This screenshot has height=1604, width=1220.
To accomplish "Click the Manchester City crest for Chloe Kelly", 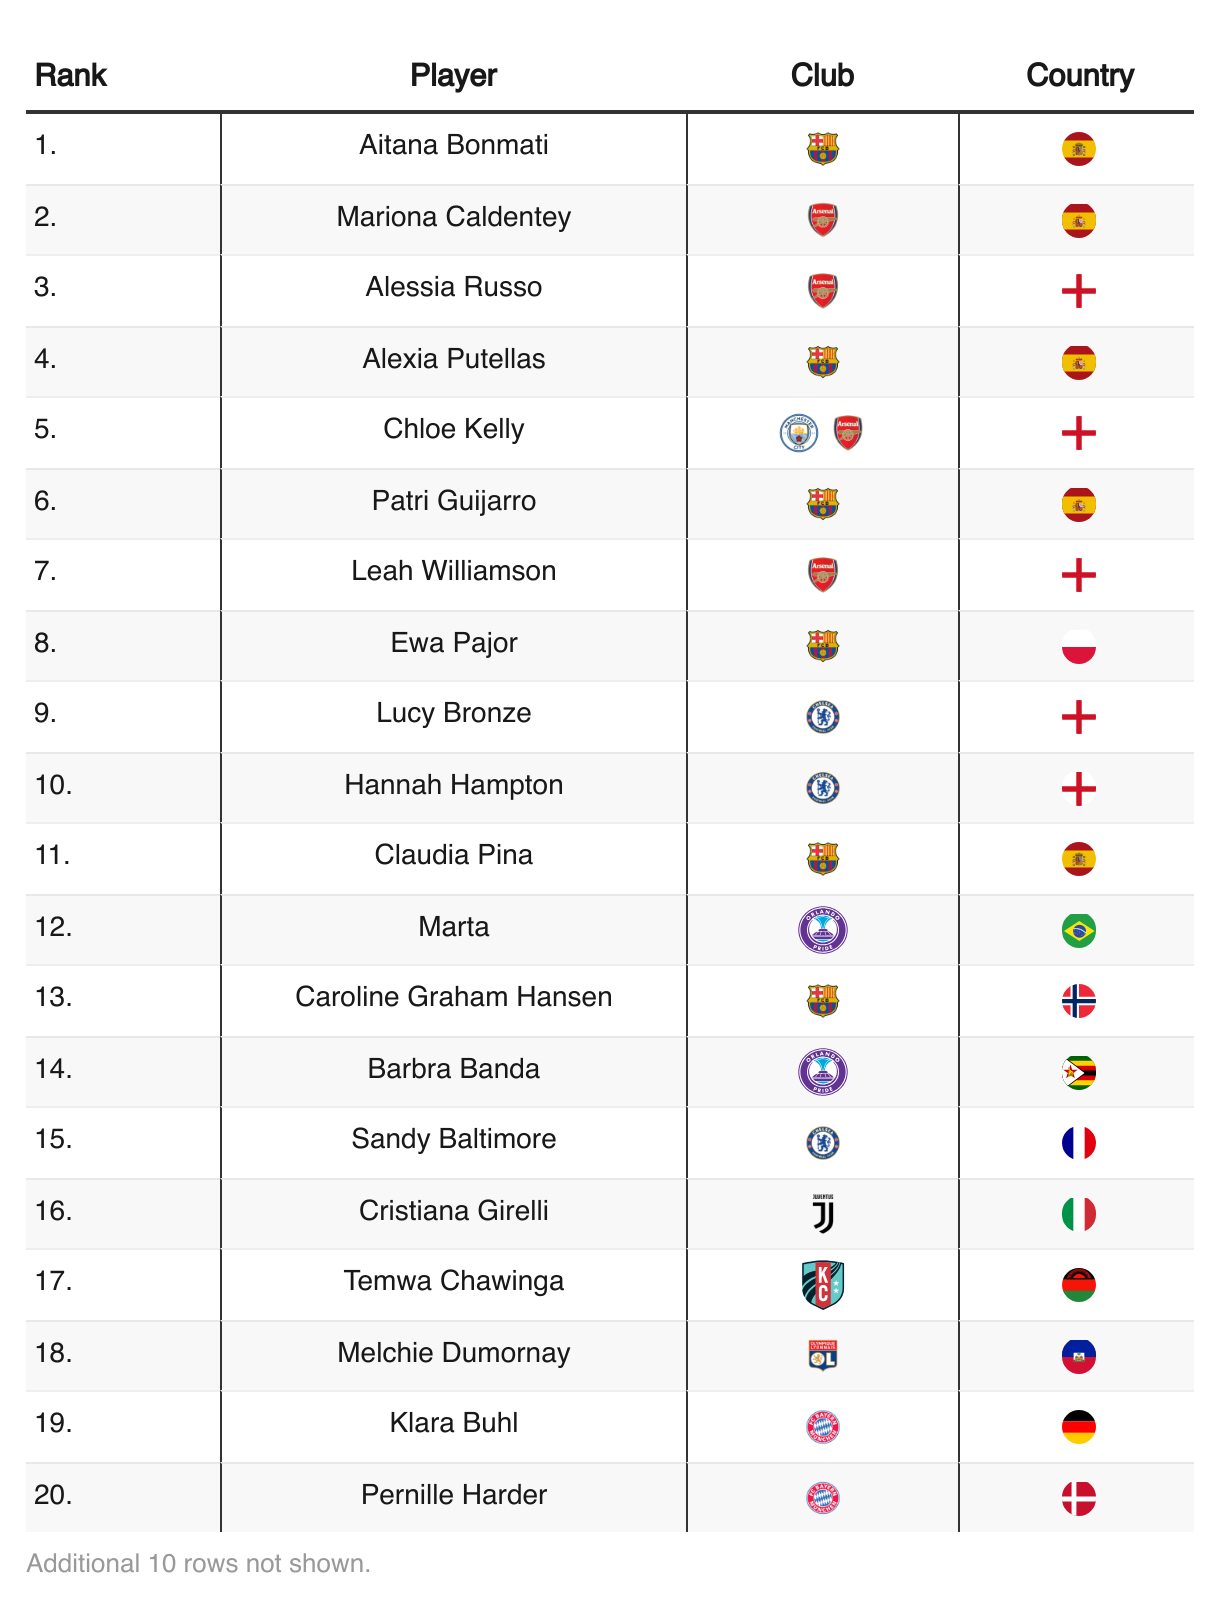I will pos(798,433).
